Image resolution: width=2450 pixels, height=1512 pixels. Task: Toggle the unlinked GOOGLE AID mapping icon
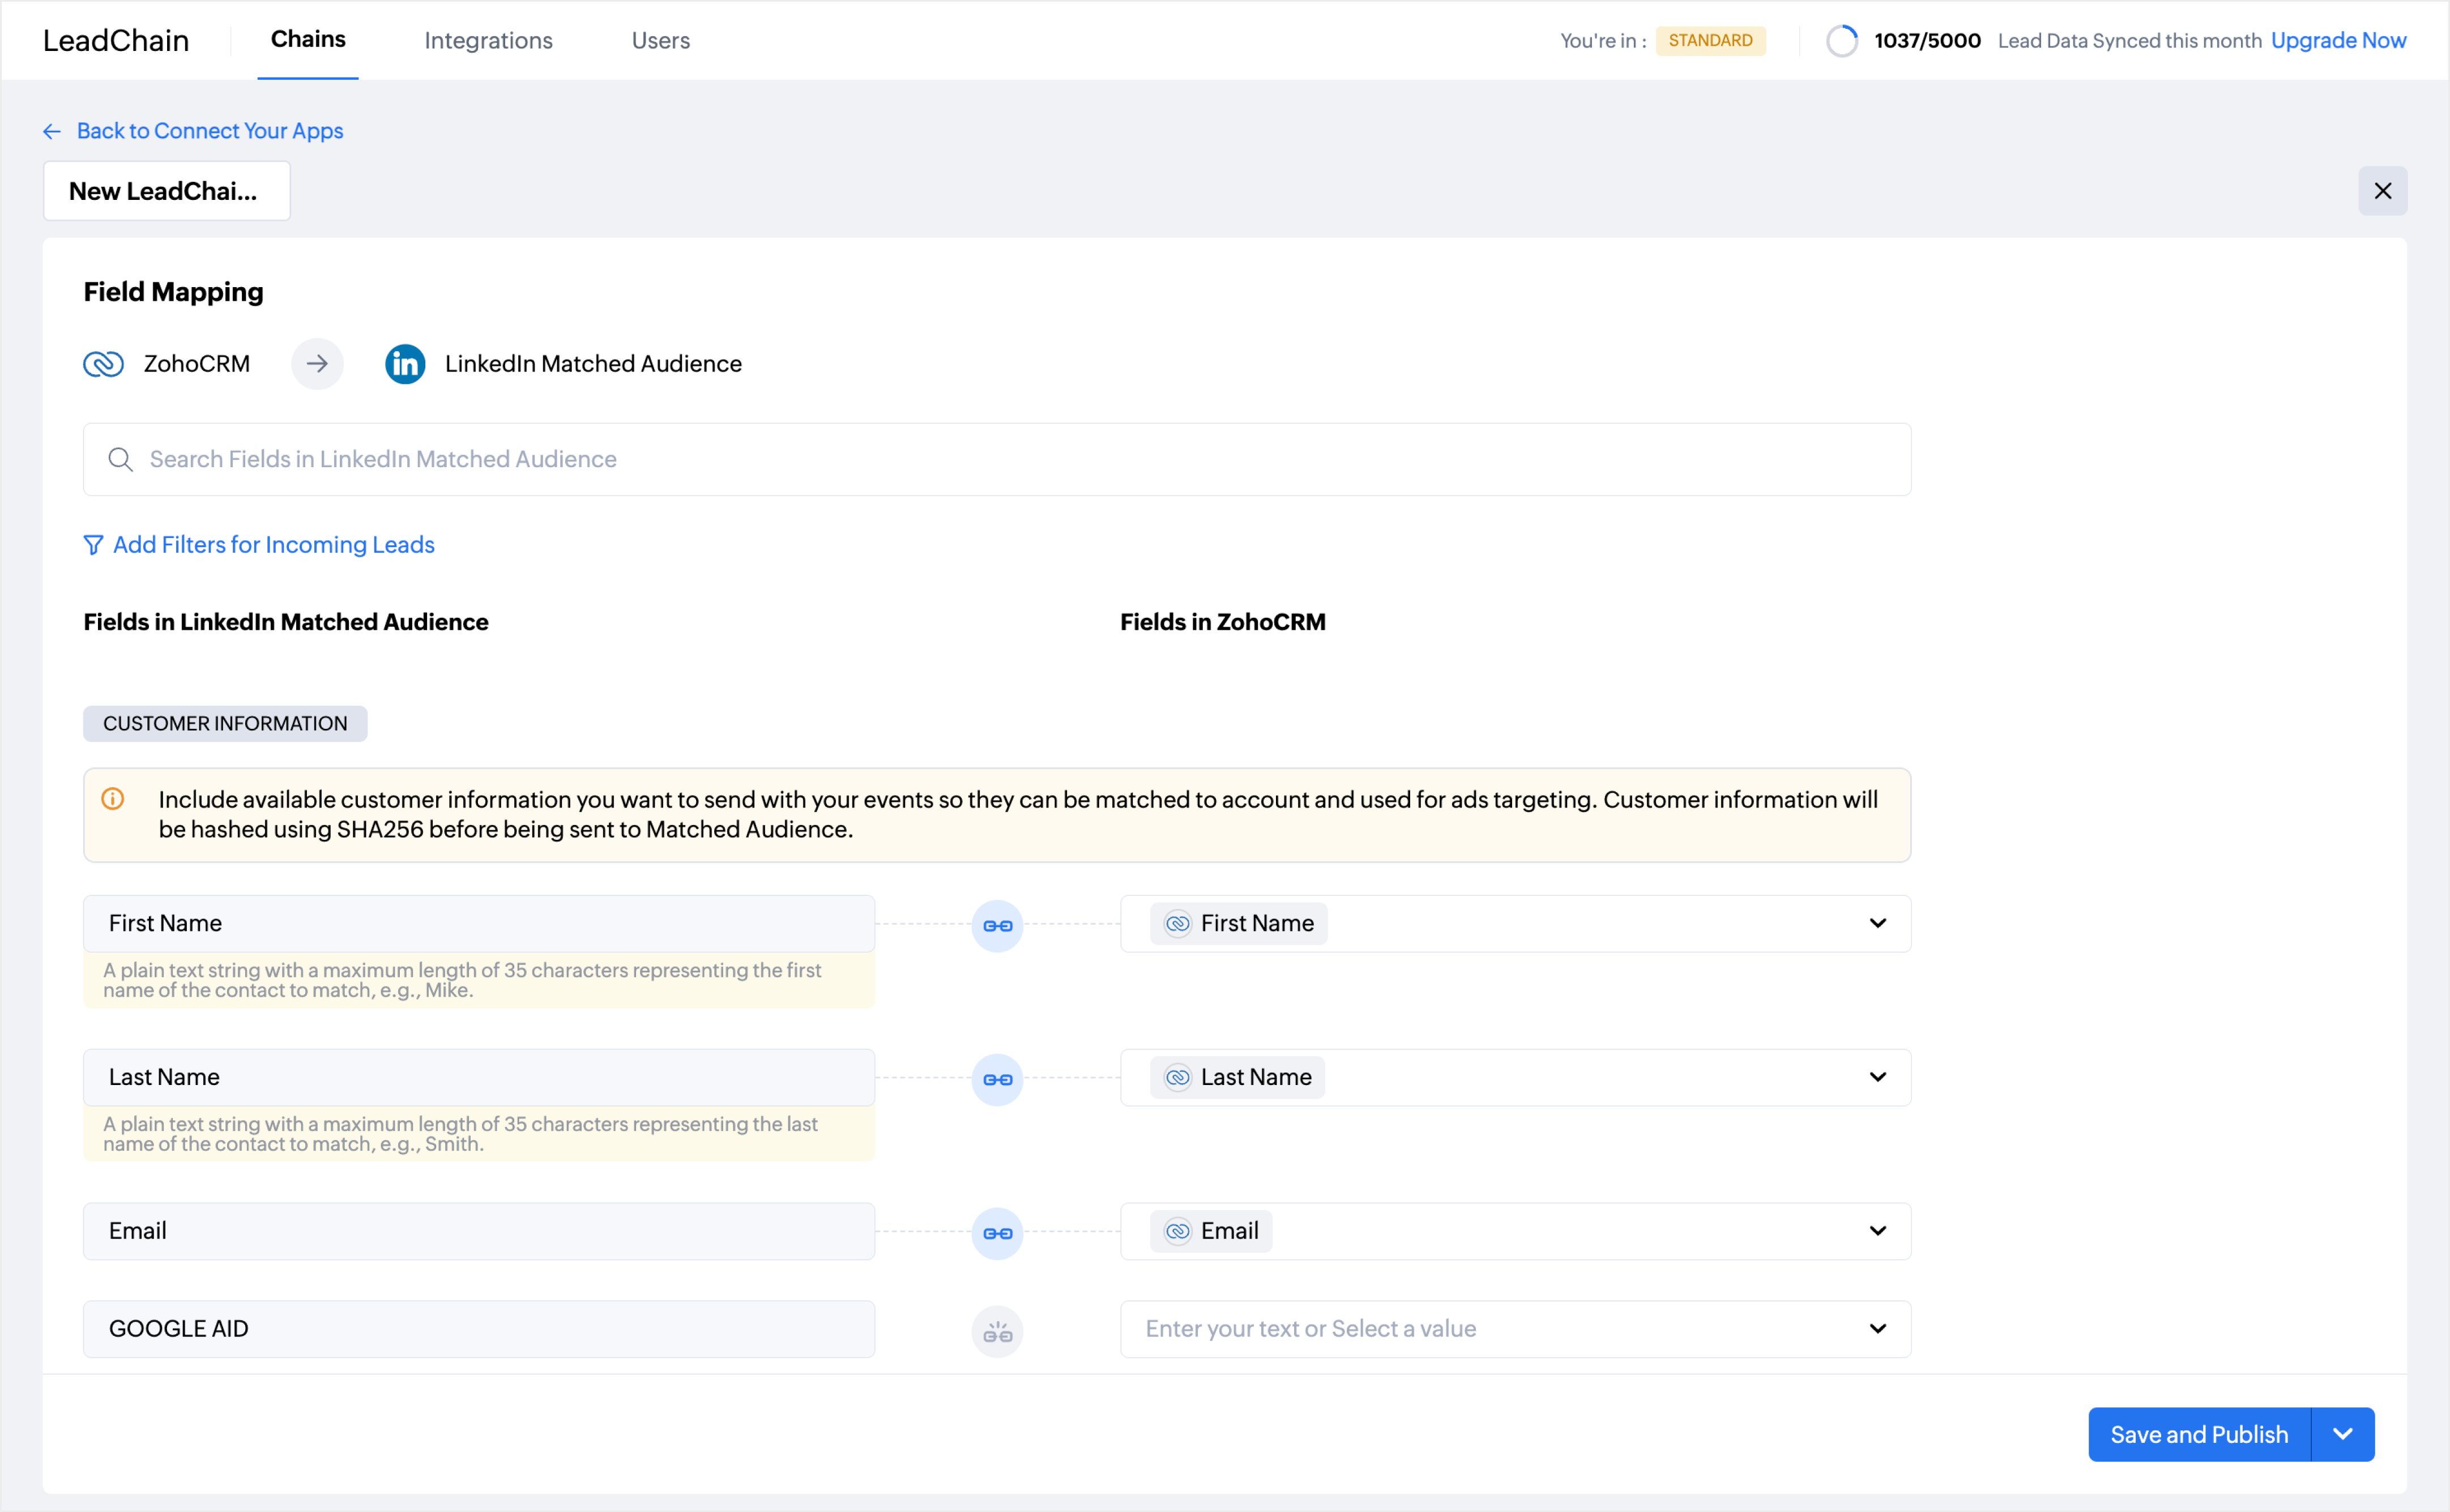click(x=997, y=1332)
